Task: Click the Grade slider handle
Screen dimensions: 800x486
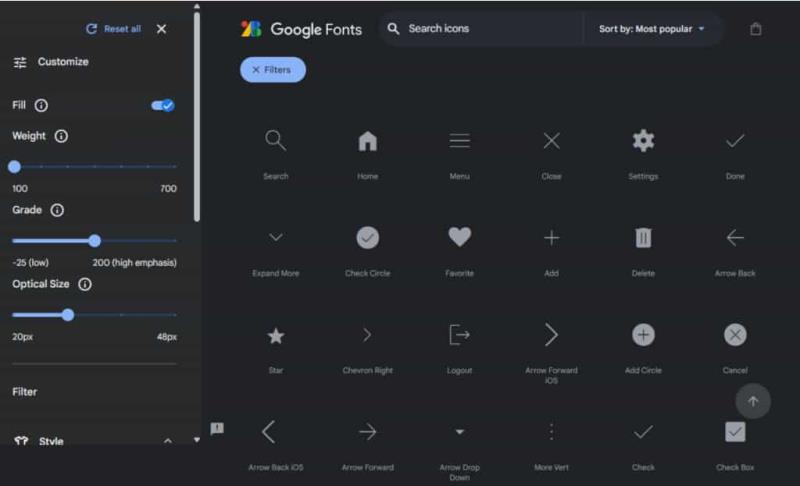Action: tap(94, 241)
